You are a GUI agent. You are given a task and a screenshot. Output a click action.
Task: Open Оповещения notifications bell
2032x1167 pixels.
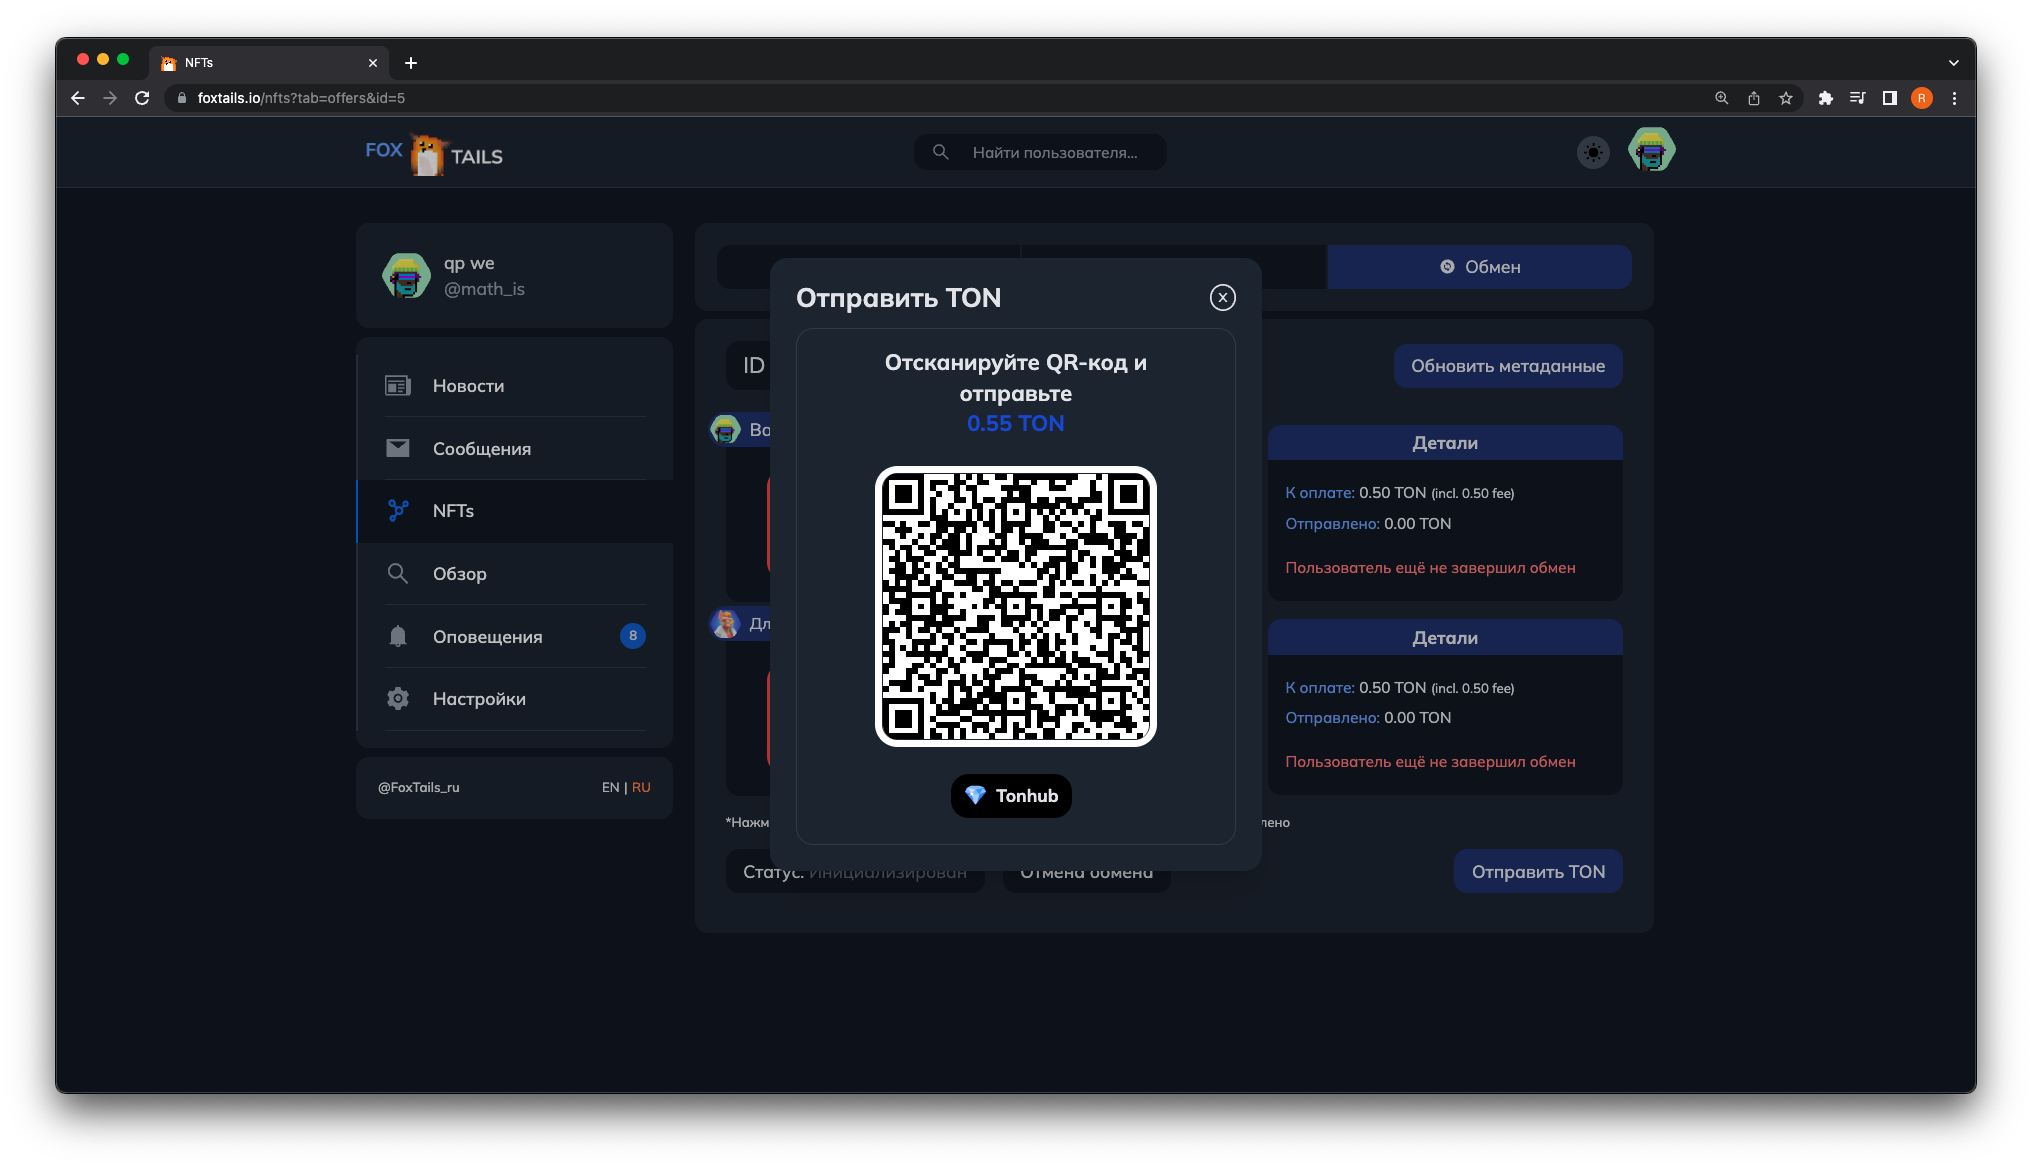click(487, 637)
